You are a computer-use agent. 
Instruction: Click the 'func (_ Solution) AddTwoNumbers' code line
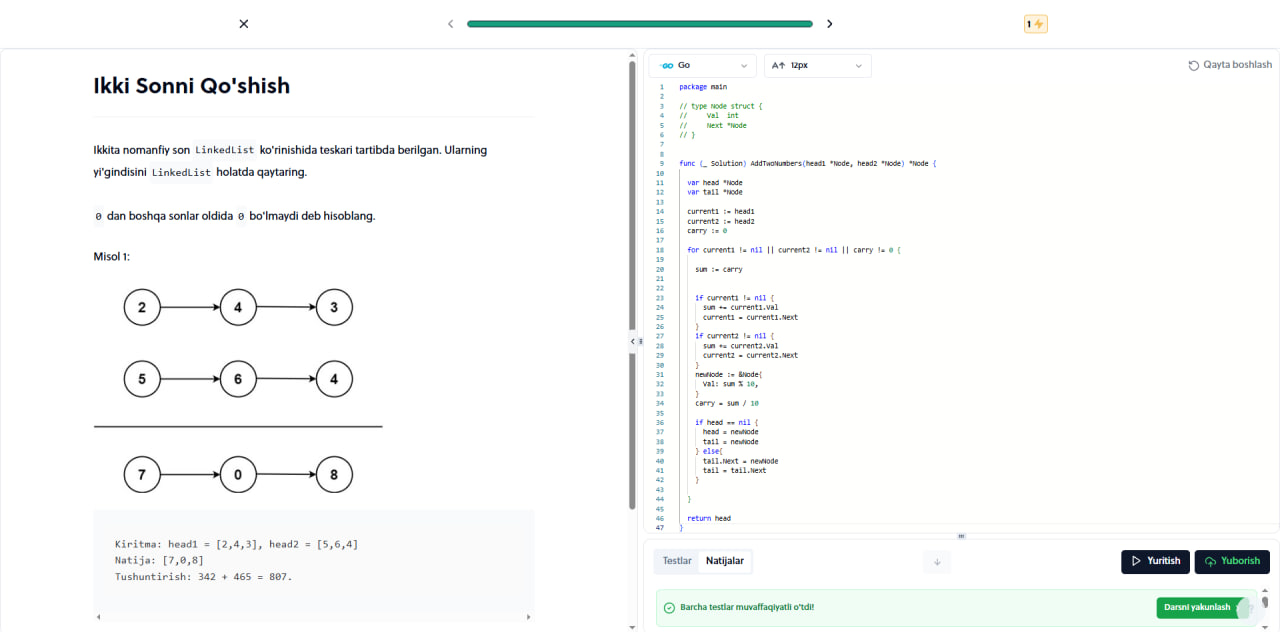coord(807,163)
